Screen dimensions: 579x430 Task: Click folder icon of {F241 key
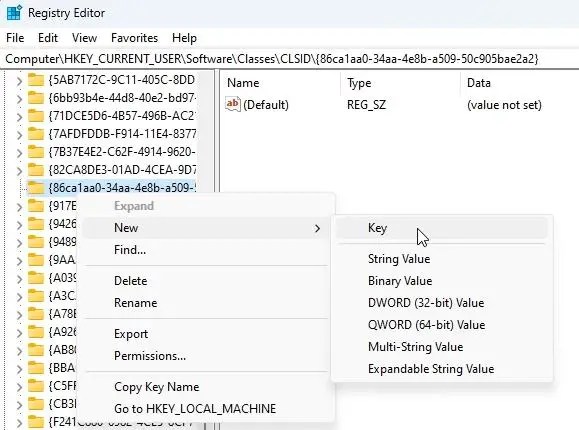(x=36, y=422)
